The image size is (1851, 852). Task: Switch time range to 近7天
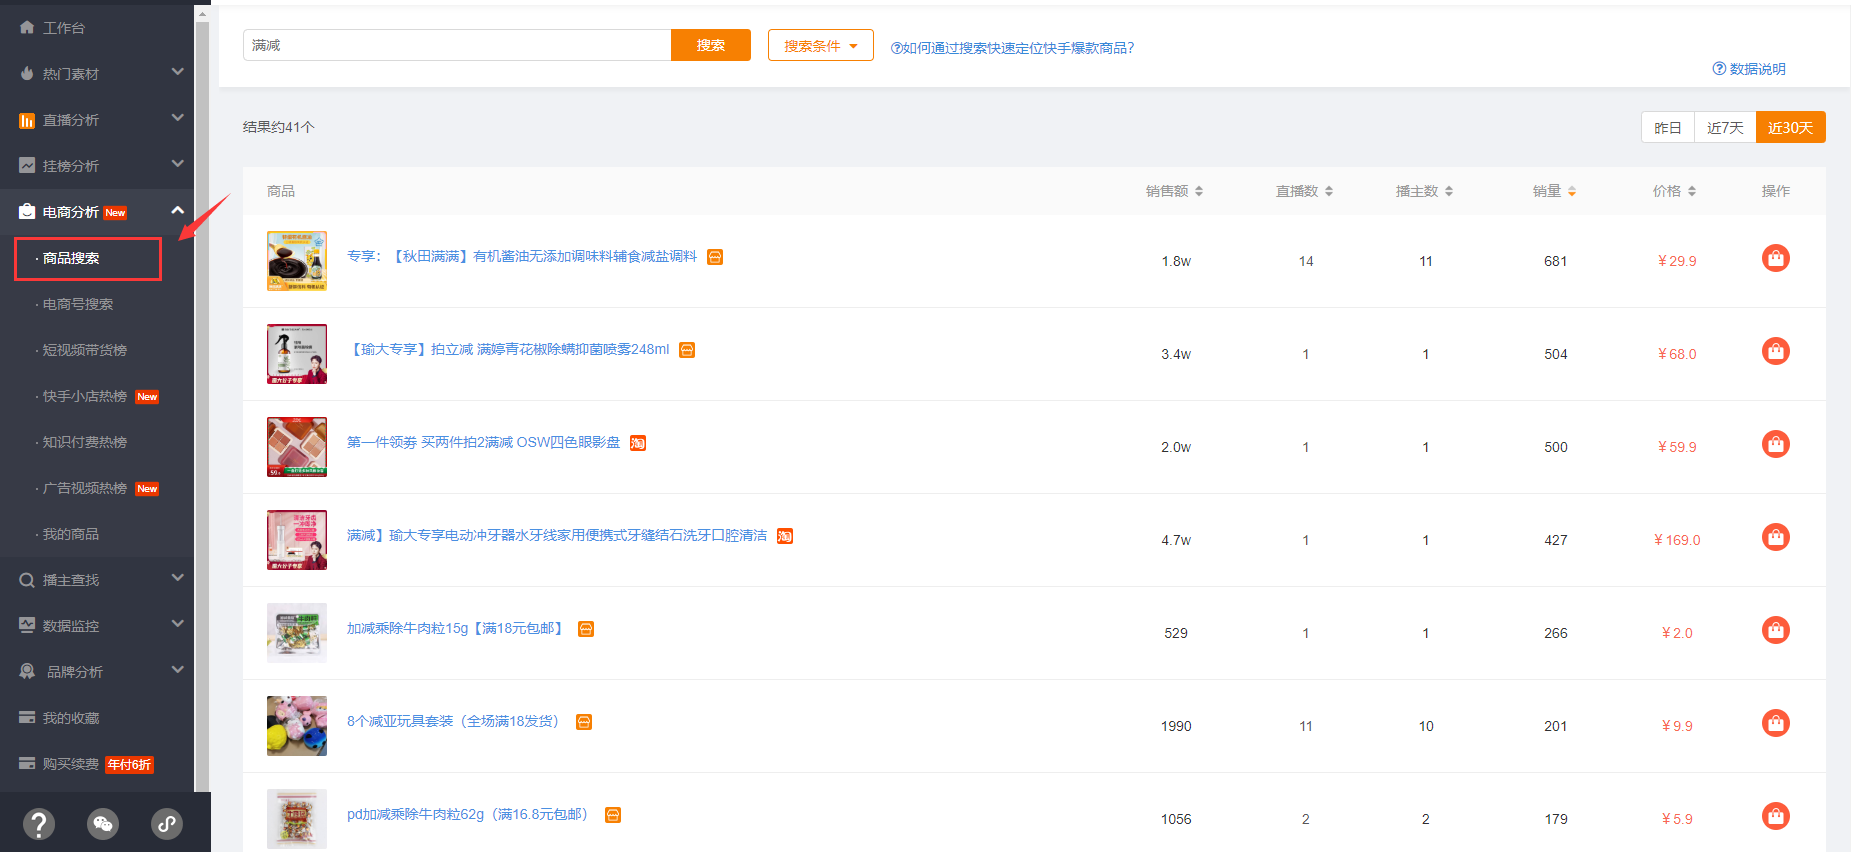pyautogui.click(x=1725, y=128)
